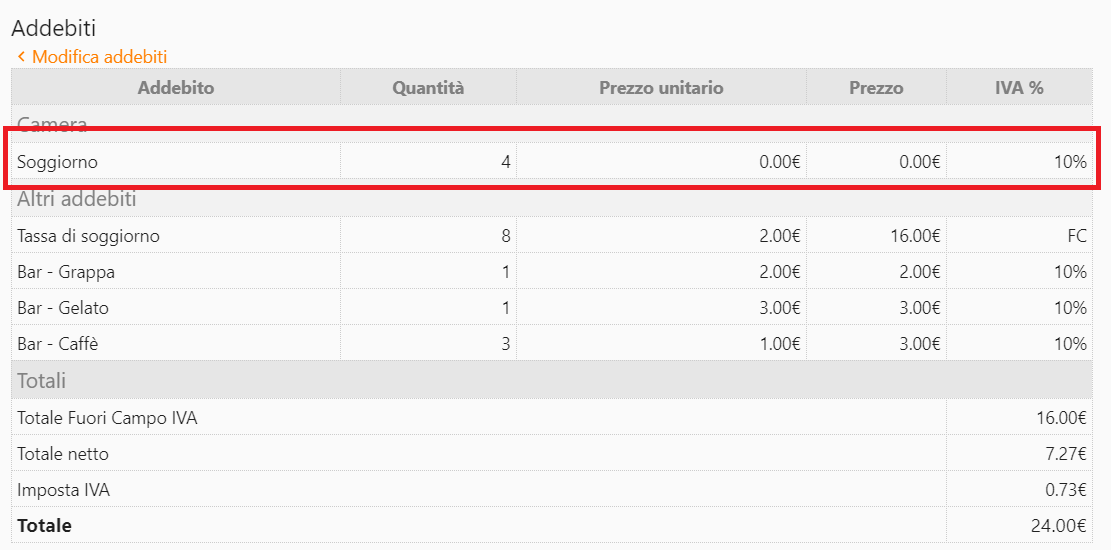Viewport: 1111px width, 550px height.
Task: Click the FC value in IVA column
Action: pyautogui.click(x=1076, y=236)
